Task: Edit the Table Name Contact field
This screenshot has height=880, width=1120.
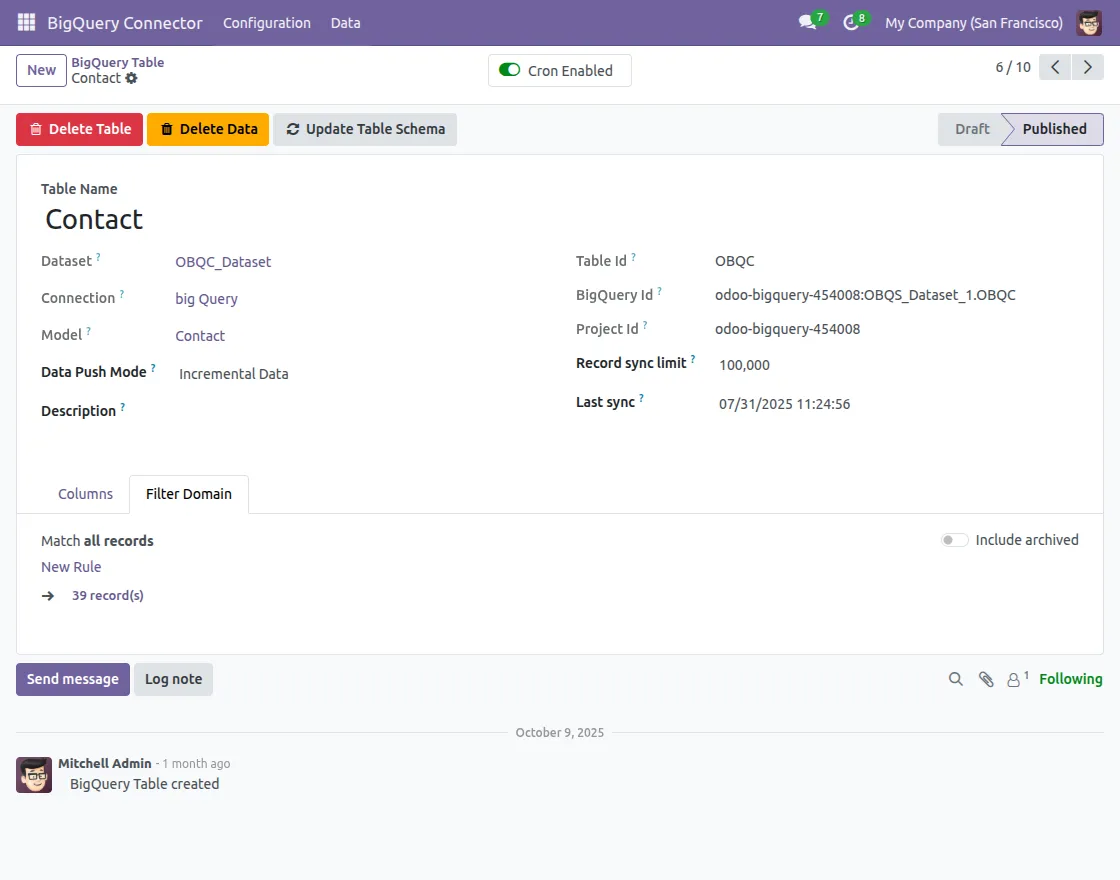Action: click(561, 219)
